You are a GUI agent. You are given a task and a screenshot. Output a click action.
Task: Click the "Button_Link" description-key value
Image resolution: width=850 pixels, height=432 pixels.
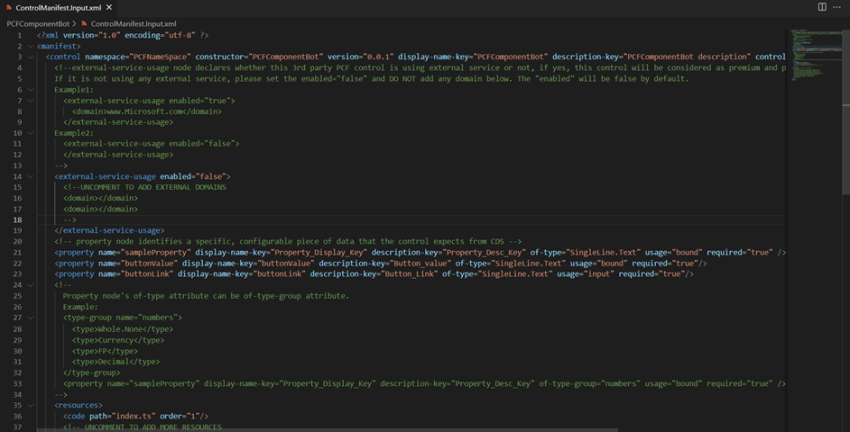410,274
